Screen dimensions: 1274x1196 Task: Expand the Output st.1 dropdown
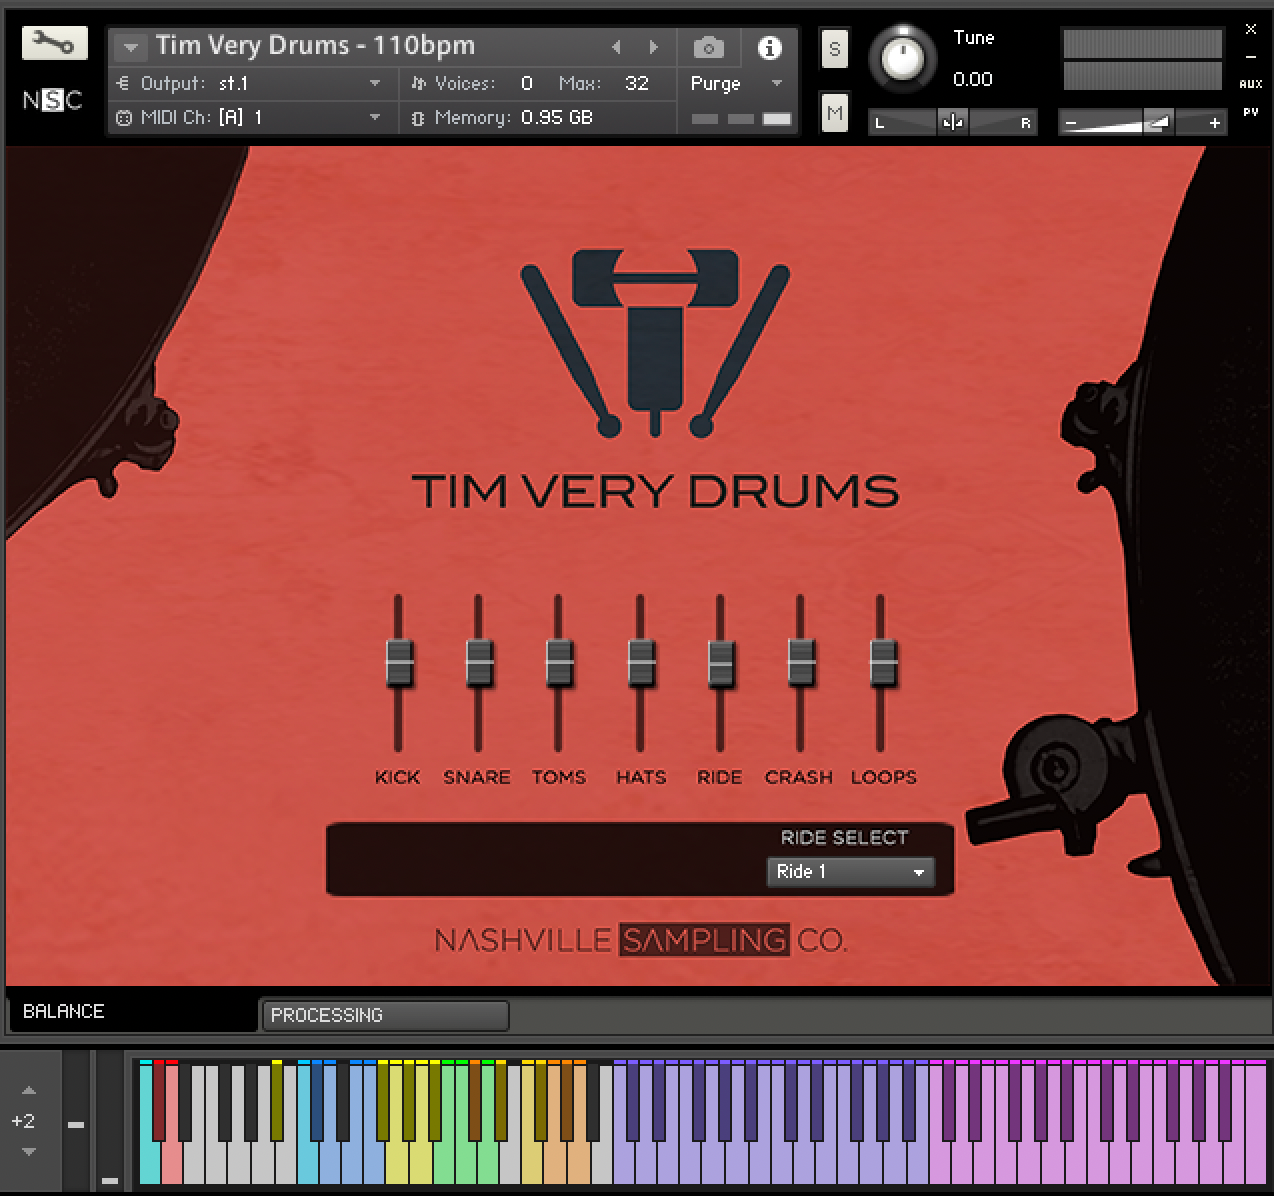click(374, 84)
